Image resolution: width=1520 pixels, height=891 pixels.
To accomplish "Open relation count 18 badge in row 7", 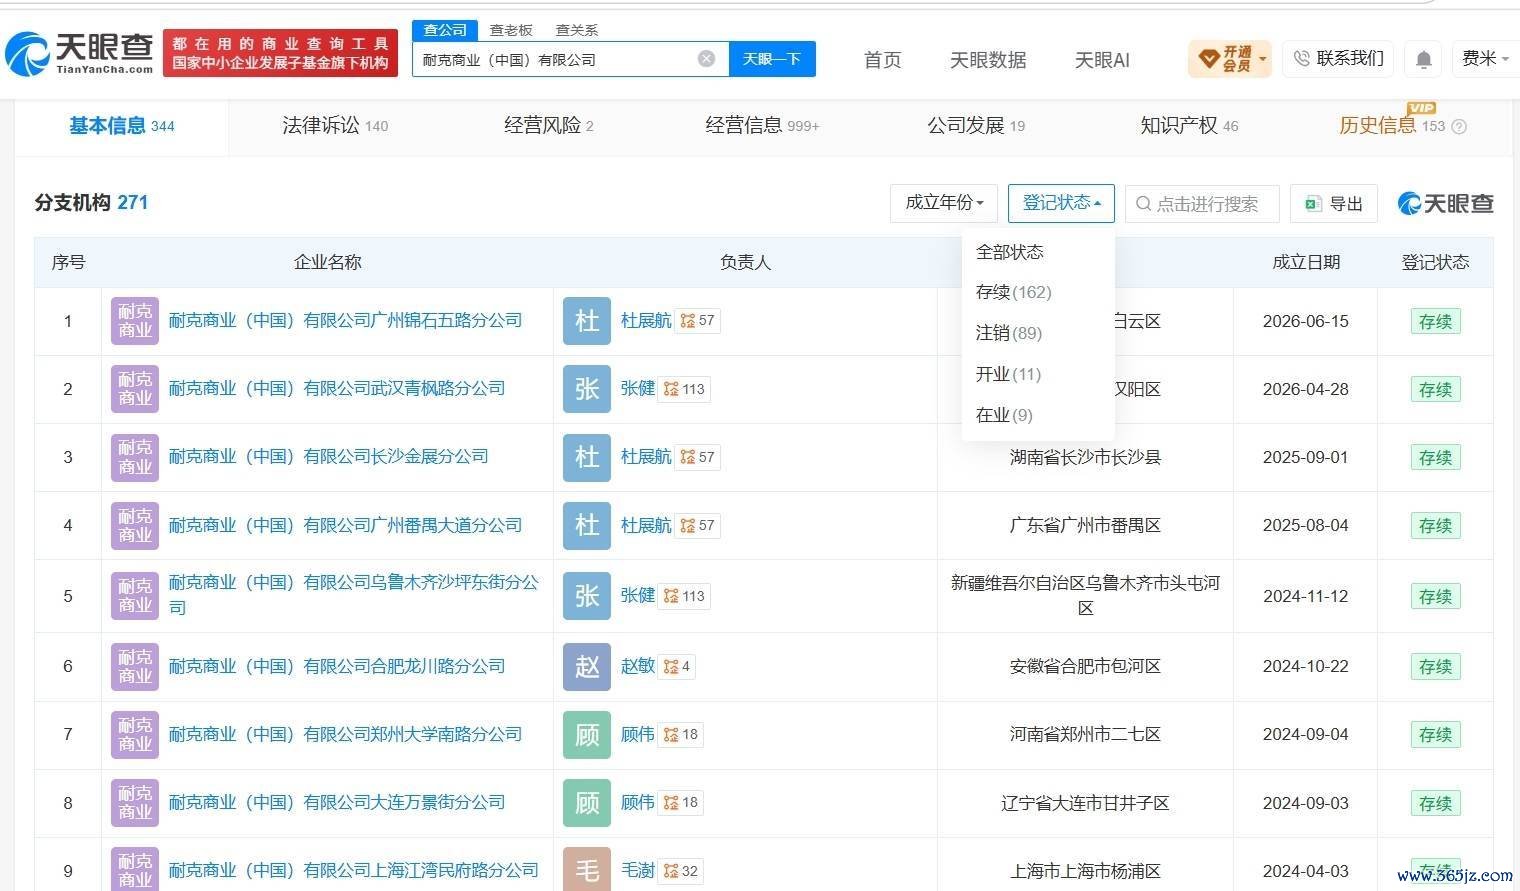I will 681,734.
